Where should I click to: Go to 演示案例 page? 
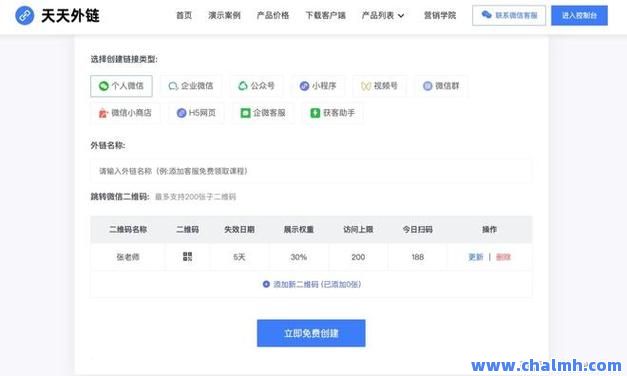point(224,16)
